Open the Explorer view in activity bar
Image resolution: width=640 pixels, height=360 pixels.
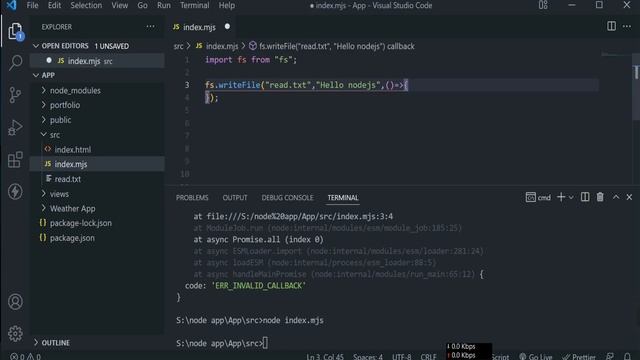coord(15,31)
